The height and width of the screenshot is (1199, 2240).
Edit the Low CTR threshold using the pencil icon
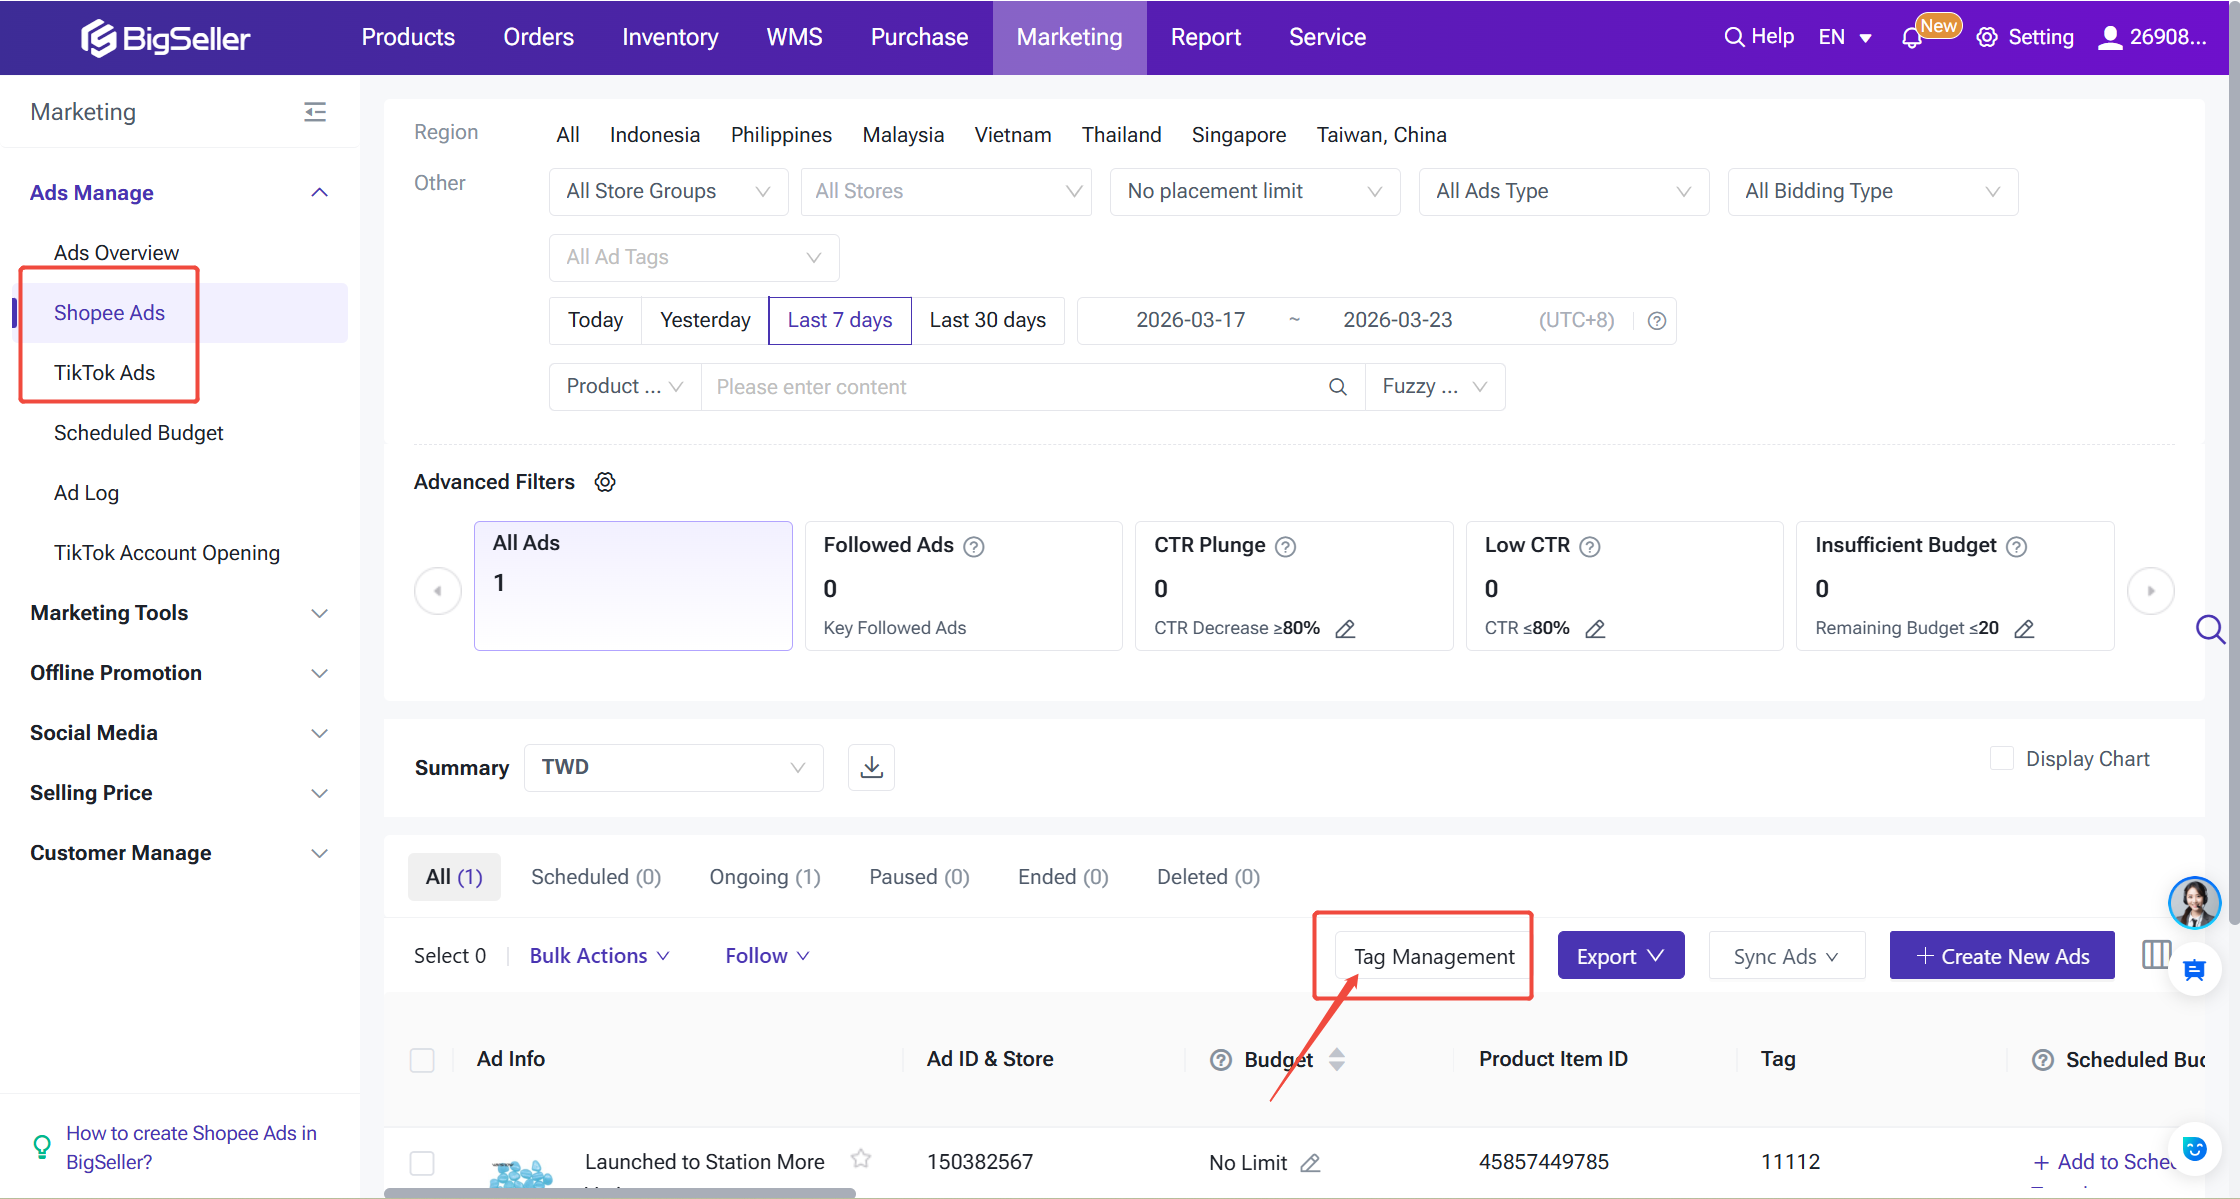[1595, 628]
